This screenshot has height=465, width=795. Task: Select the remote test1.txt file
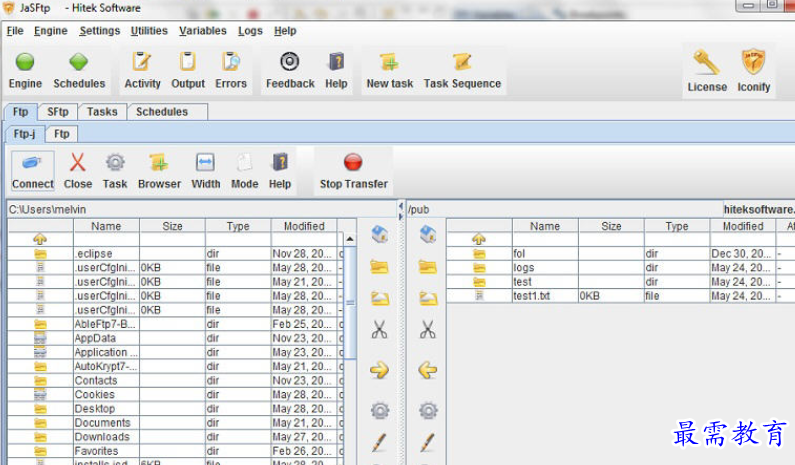[621, 296]
